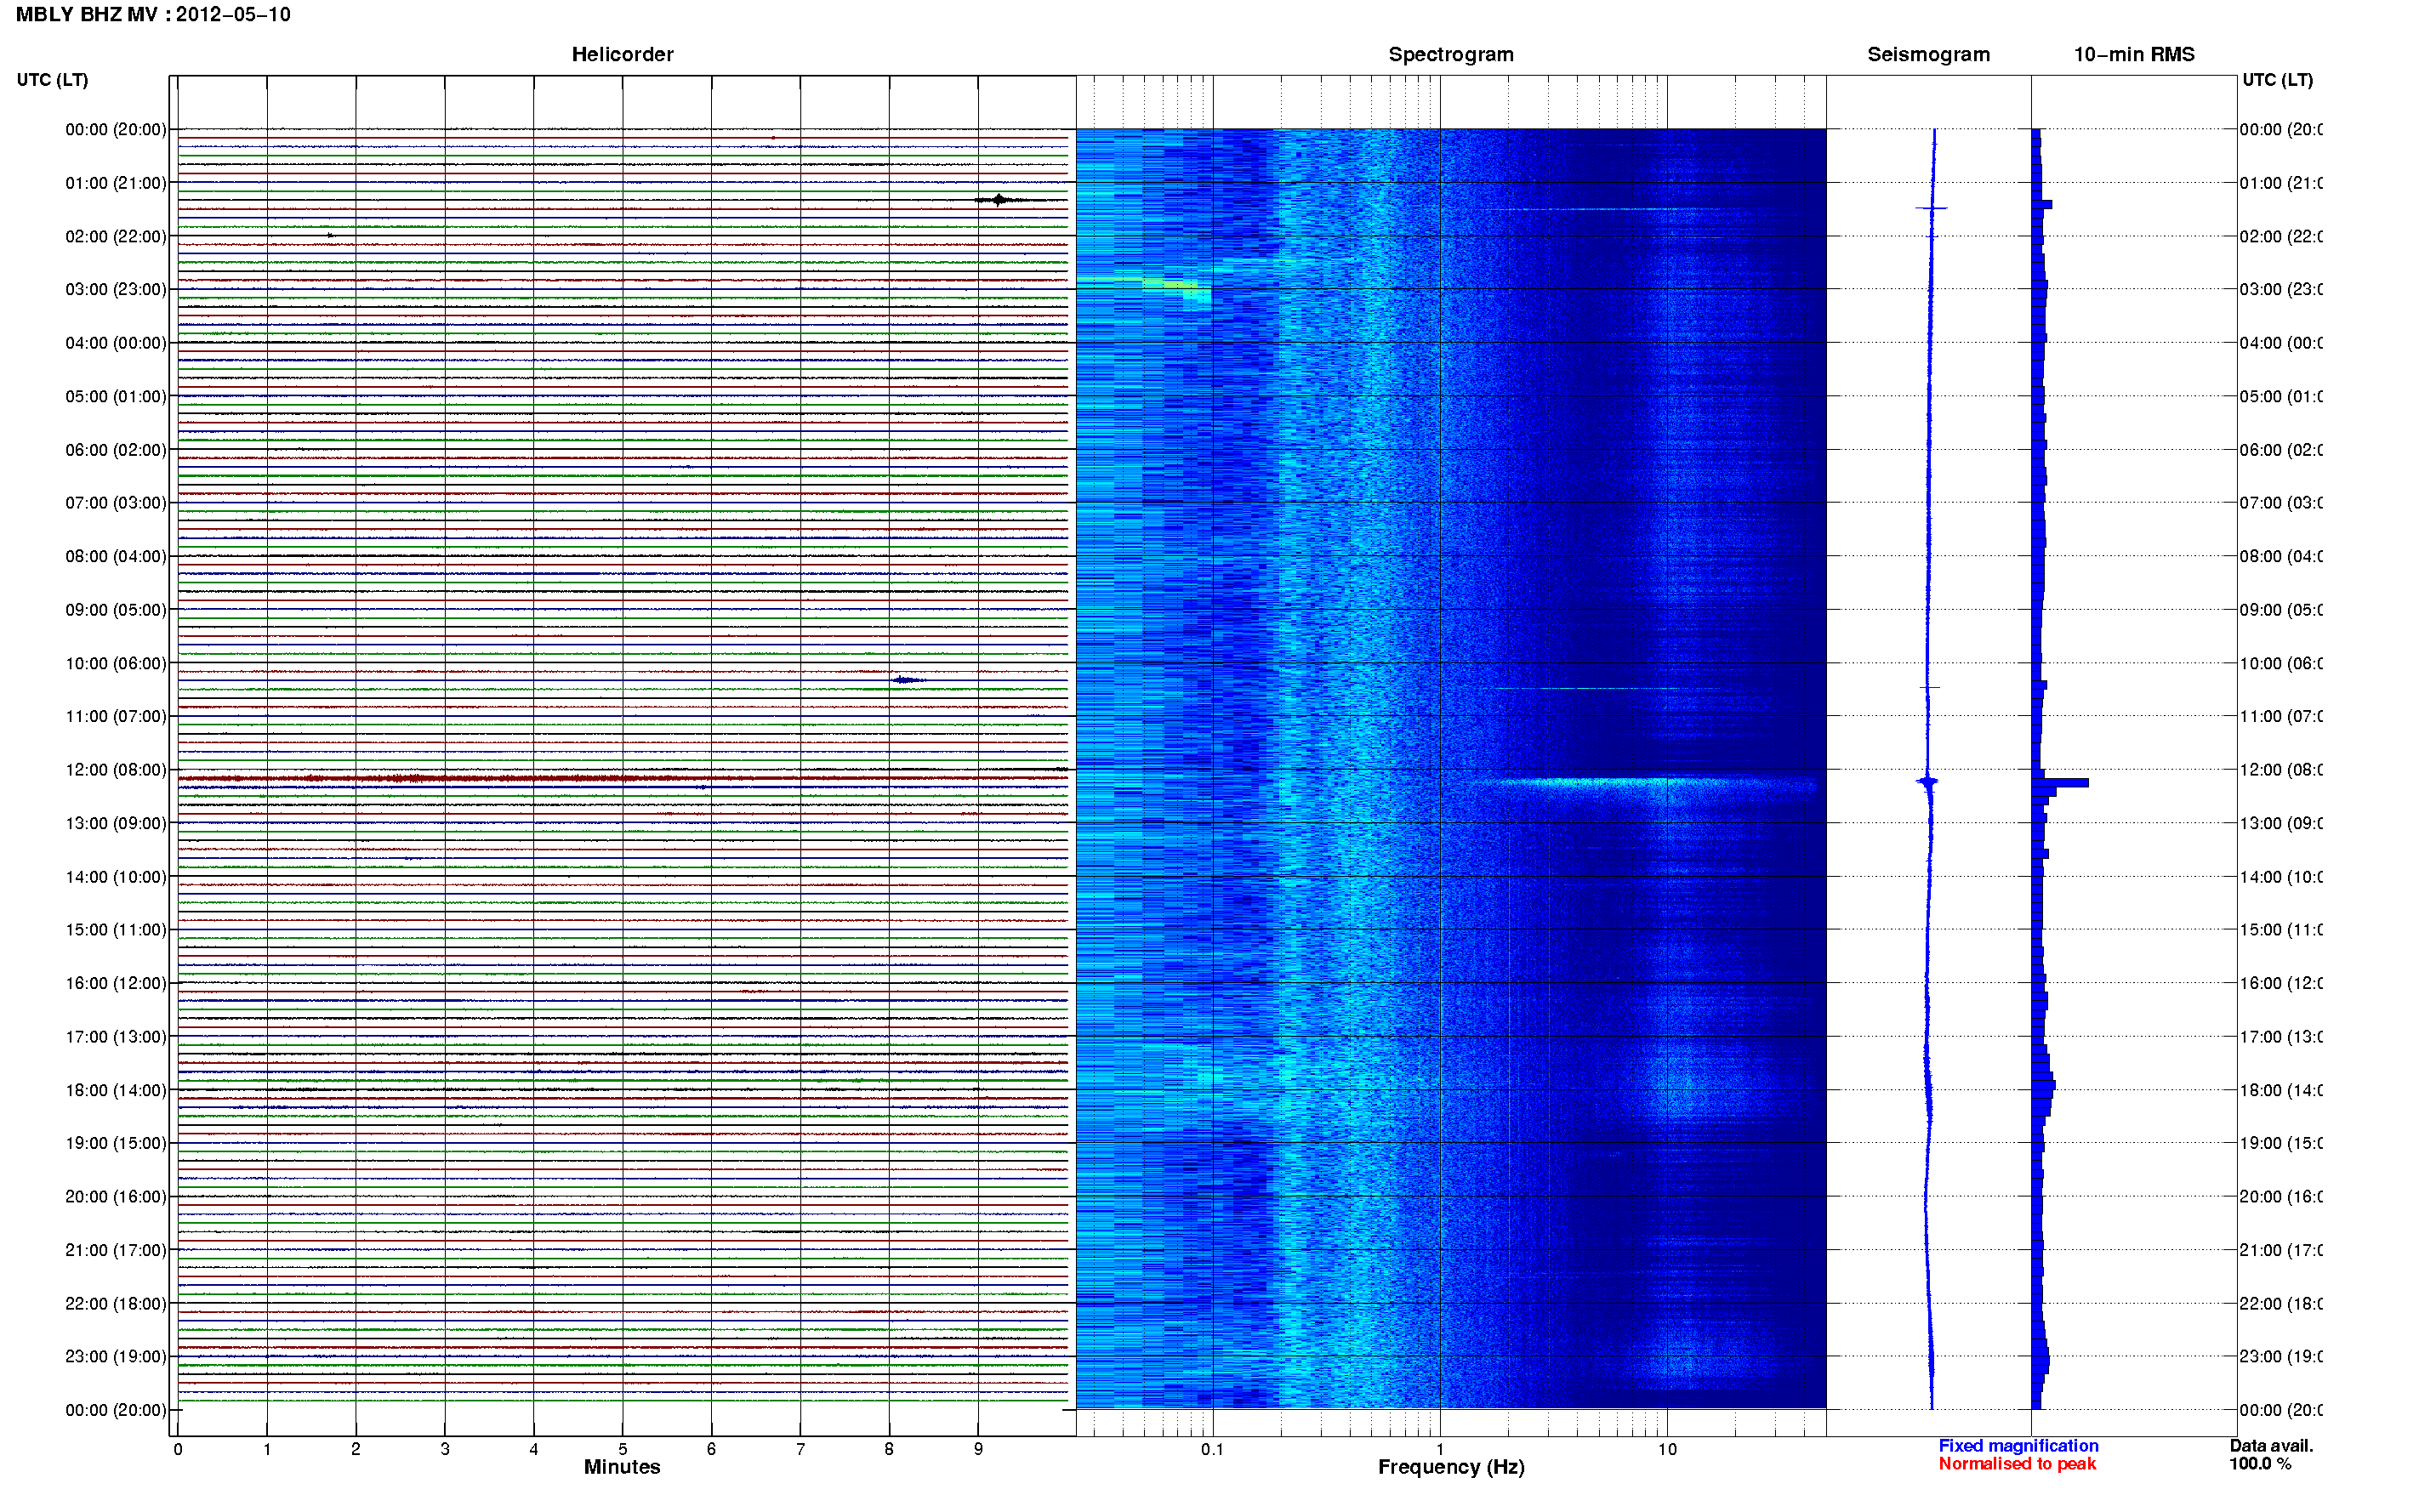Screen dimensions: 2419x1512
Task: Click the 'Minutes' axis label under the helicorder
Action: point(622,1467)
